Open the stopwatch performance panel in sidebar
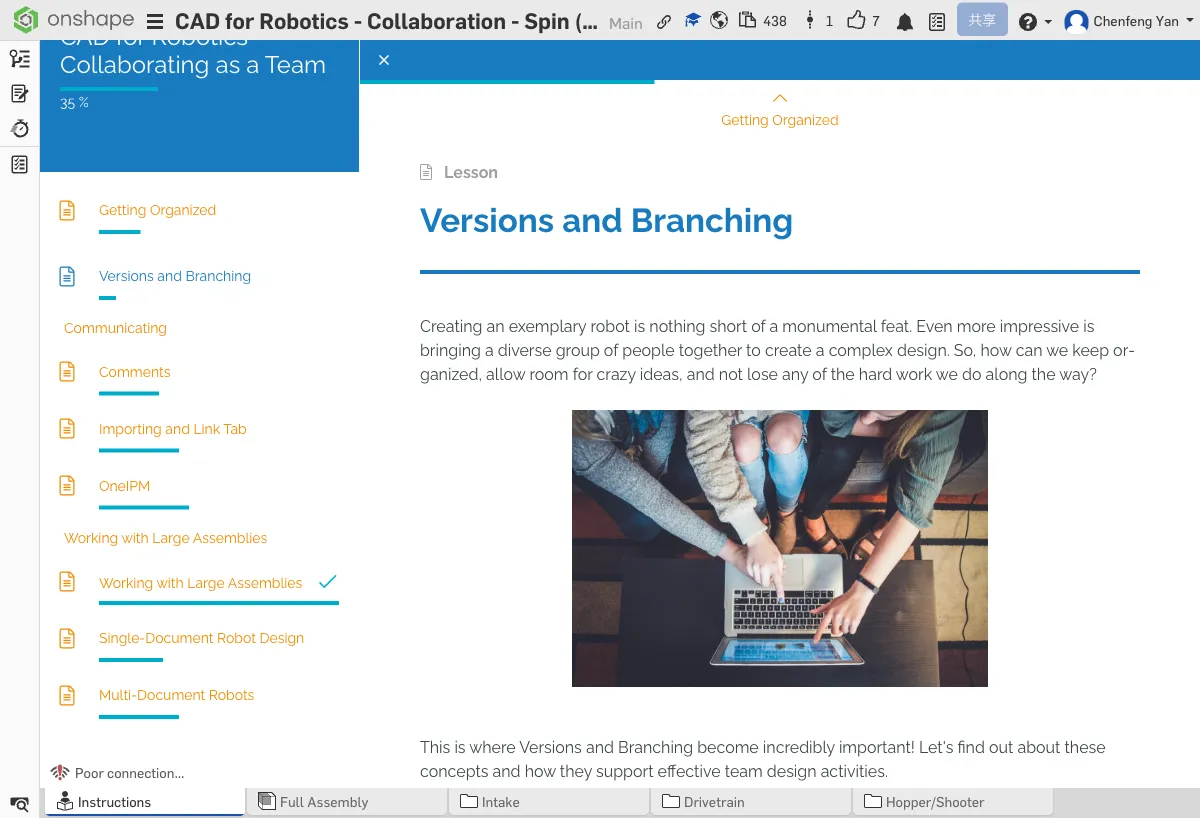 click(19, 129)
